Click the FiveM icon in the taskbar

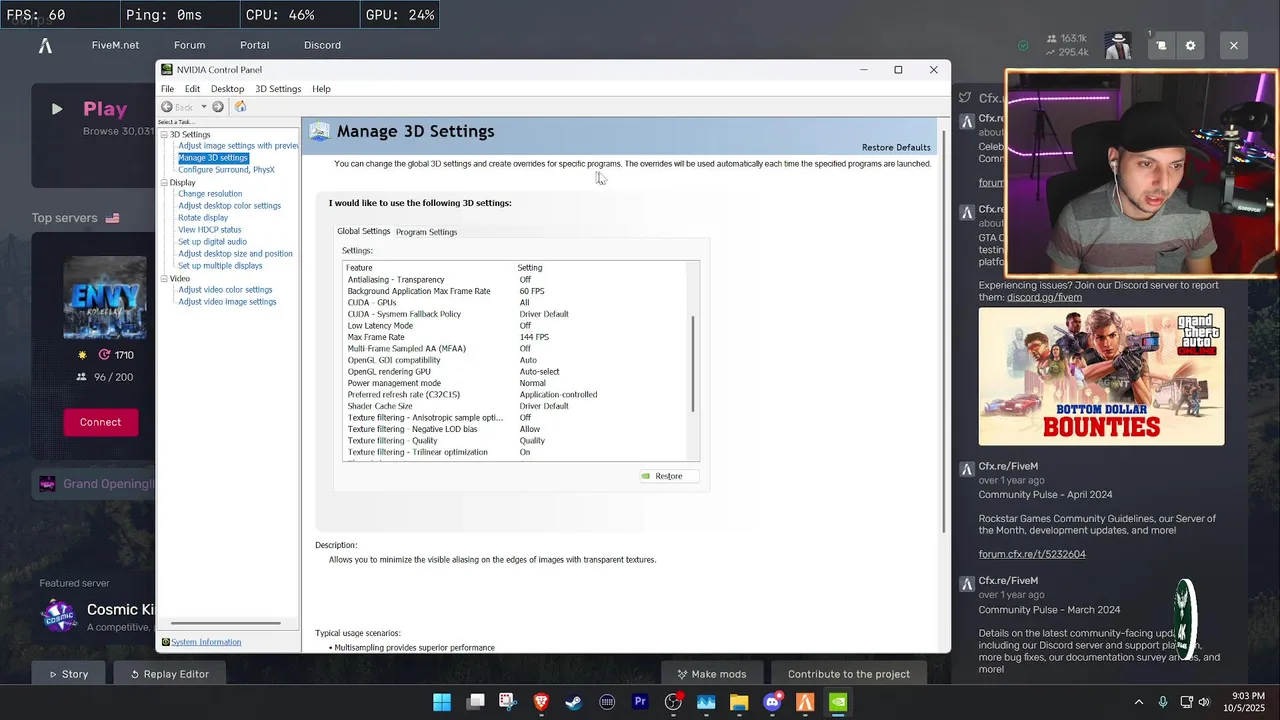pyautogui.click(x=805, y=702)
